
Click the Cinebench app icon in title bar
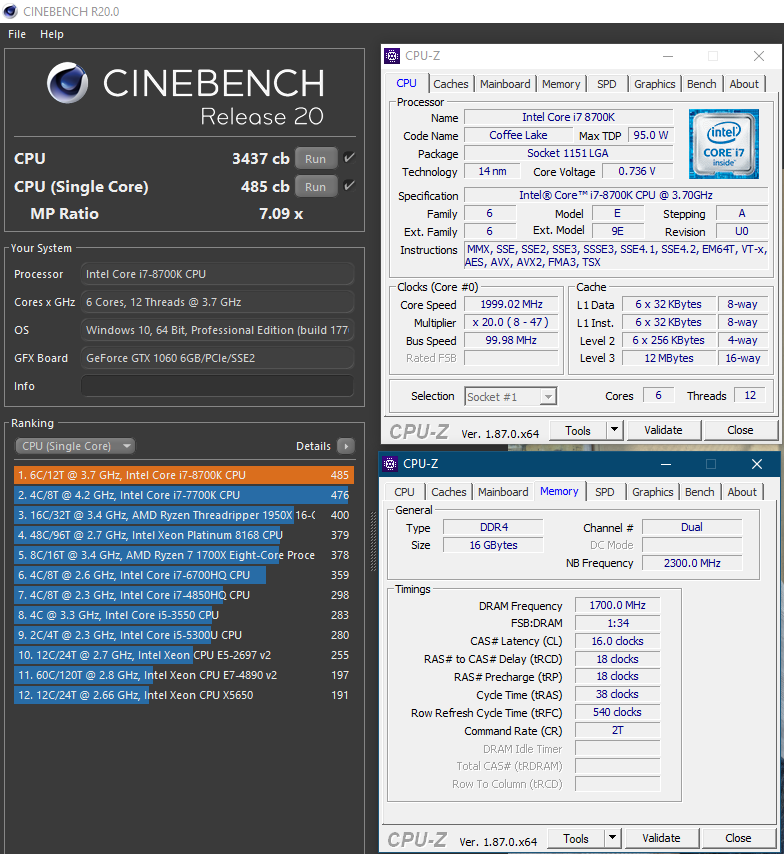[10, 11]
